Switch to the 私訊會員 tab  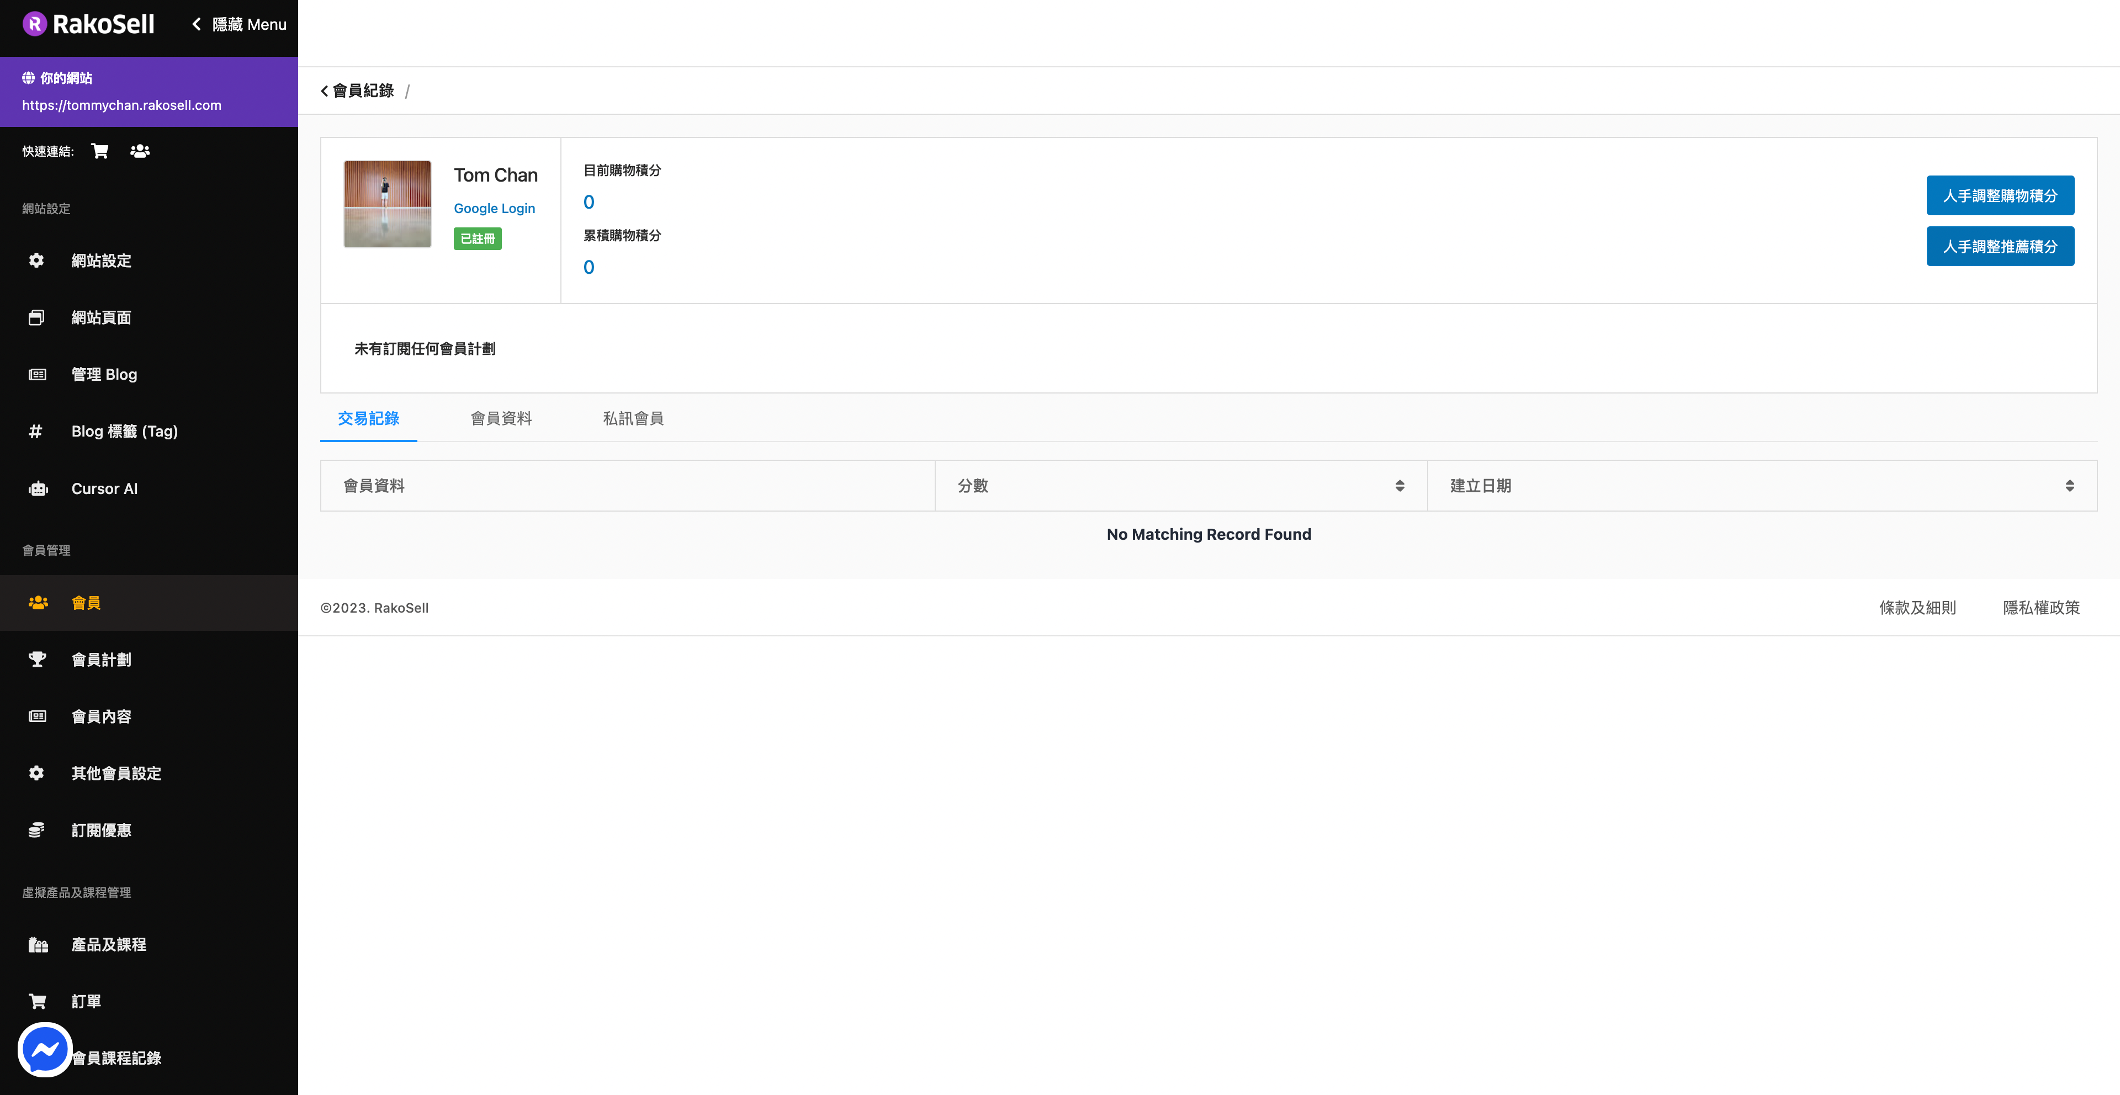tap(633, 419)
